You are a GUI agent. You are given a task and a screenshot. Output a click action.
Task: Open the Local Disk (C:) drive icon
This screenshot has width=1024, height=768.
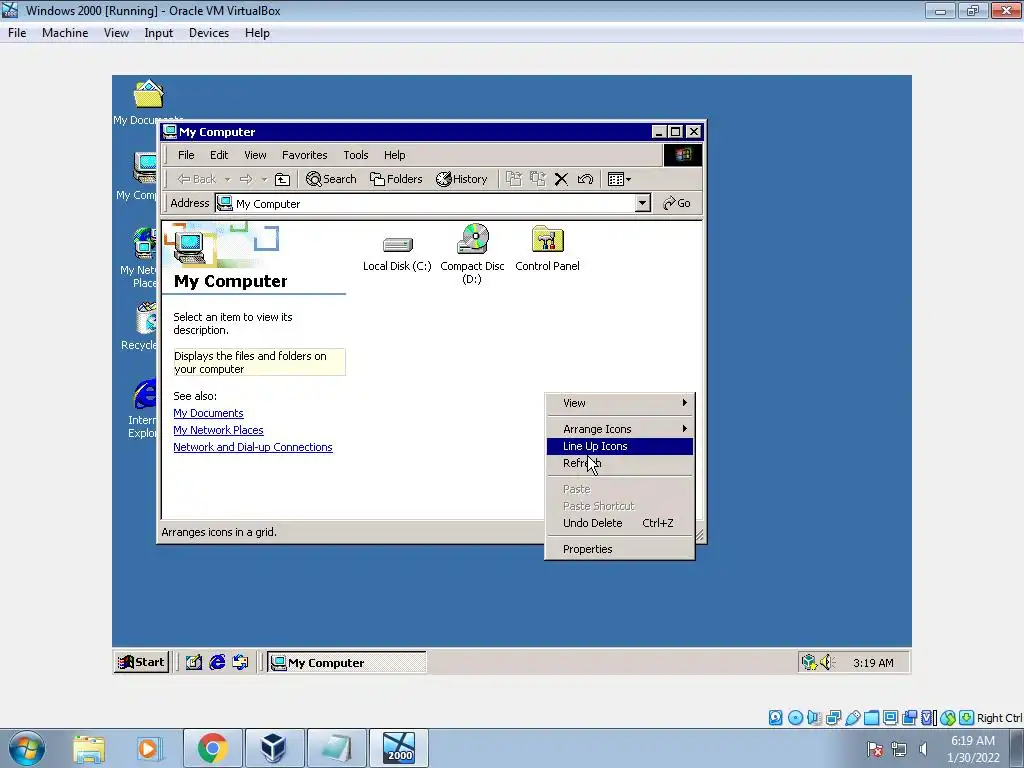397,246
